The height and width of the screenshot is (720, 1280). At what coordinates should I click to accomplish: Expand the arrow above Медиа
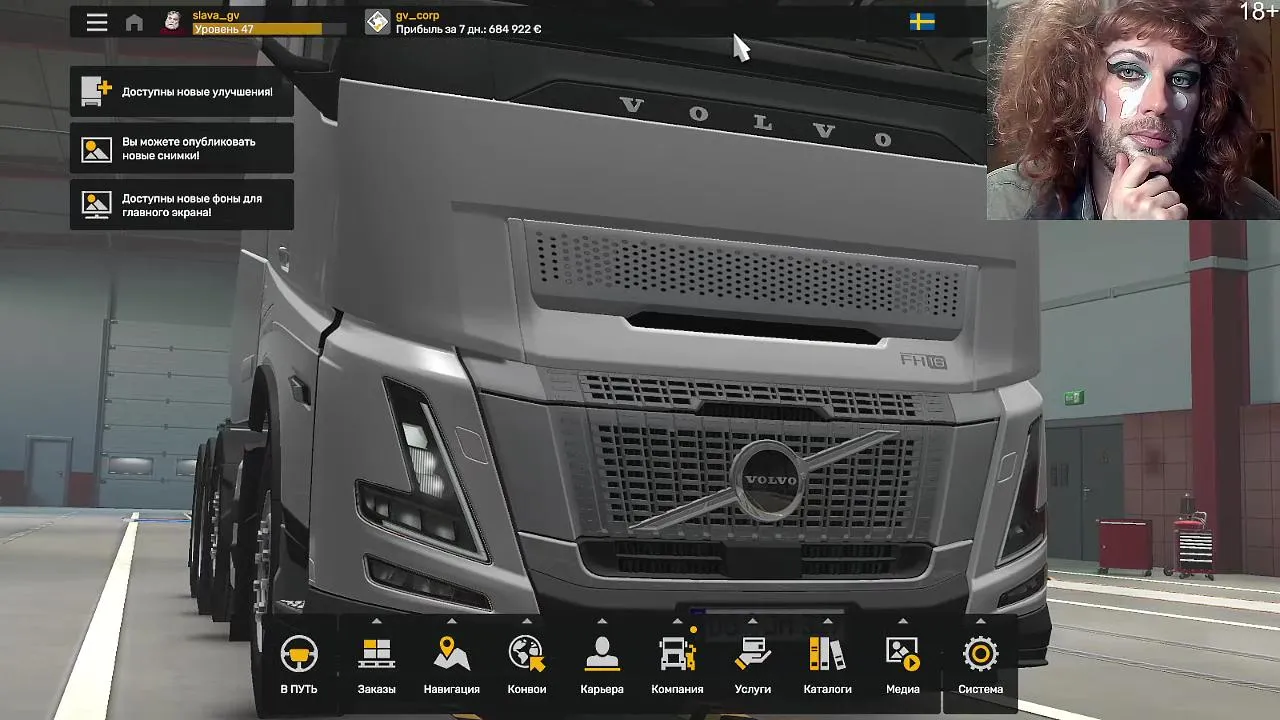[902, 621]
